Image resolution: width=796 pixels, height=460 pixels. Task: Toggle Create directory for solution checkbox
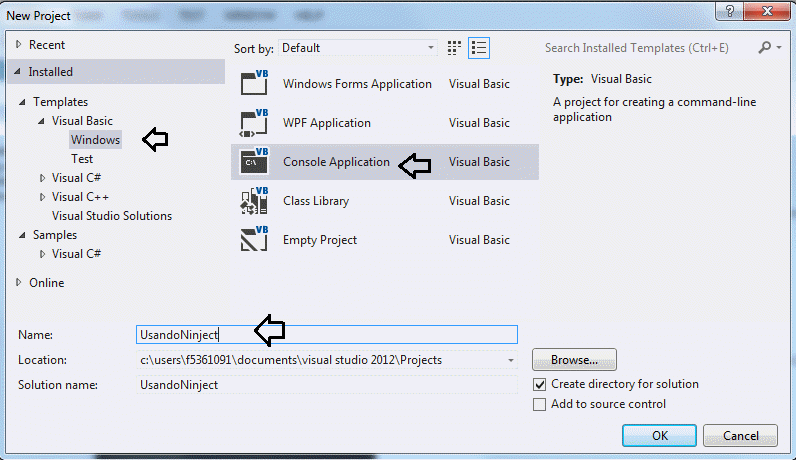[x=540, y=384]
